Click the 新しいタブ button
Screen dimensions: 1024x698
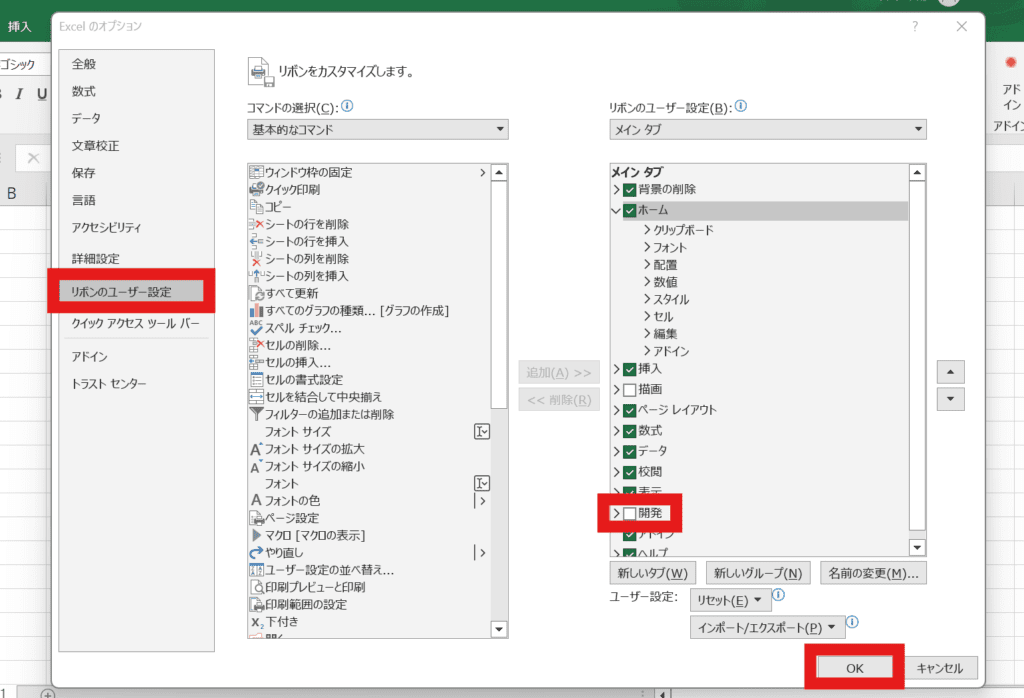pos(653,574)
